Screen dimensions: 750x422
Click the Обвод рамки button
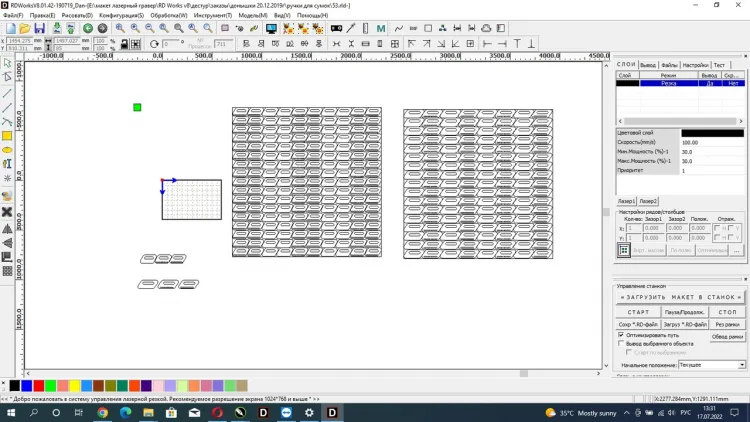point(727,337)
